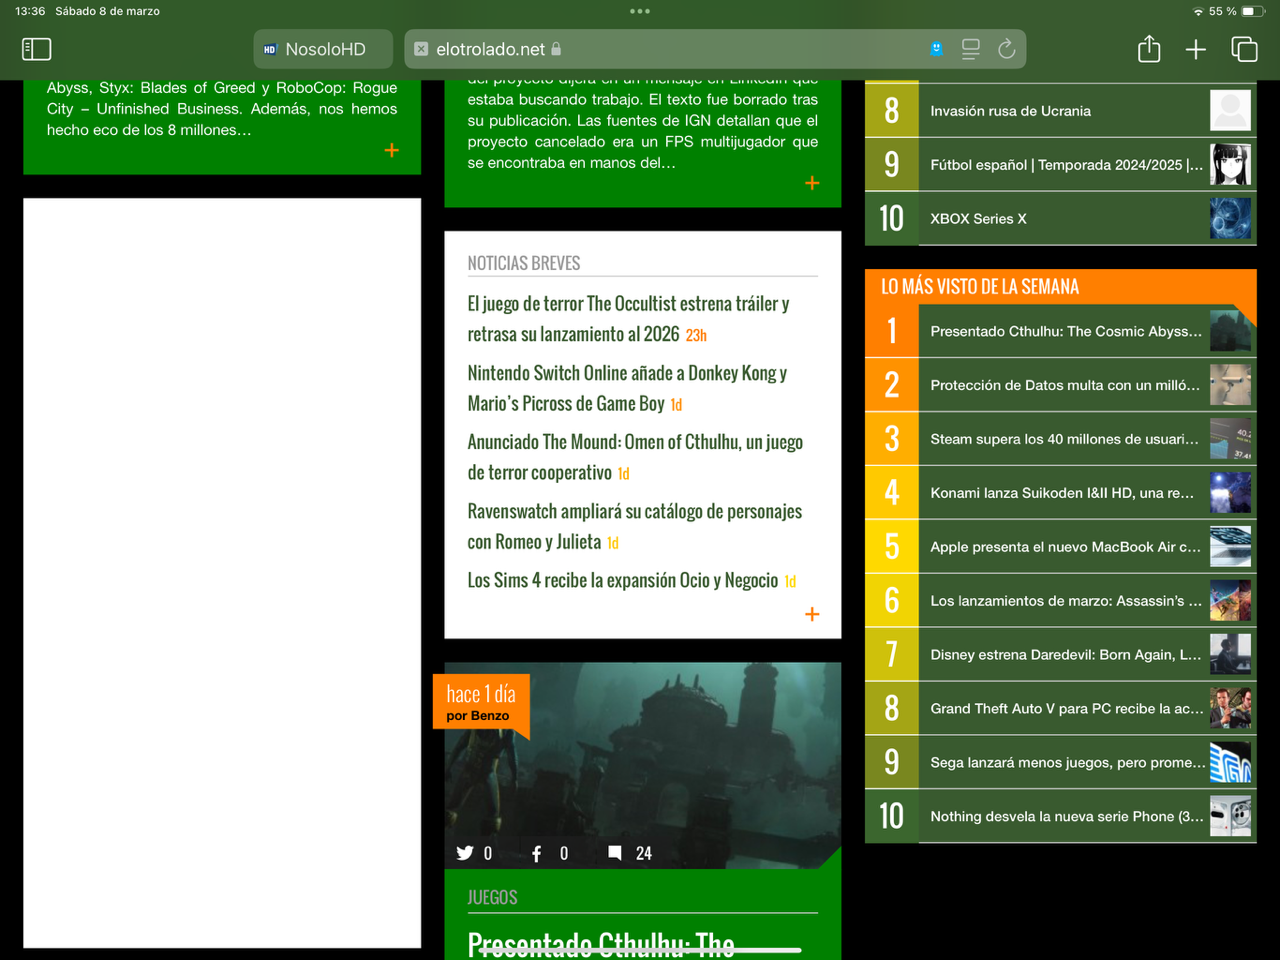Check the battery status icon
Viewport: 1280px width, 960px height.
tap(1254, 11)
